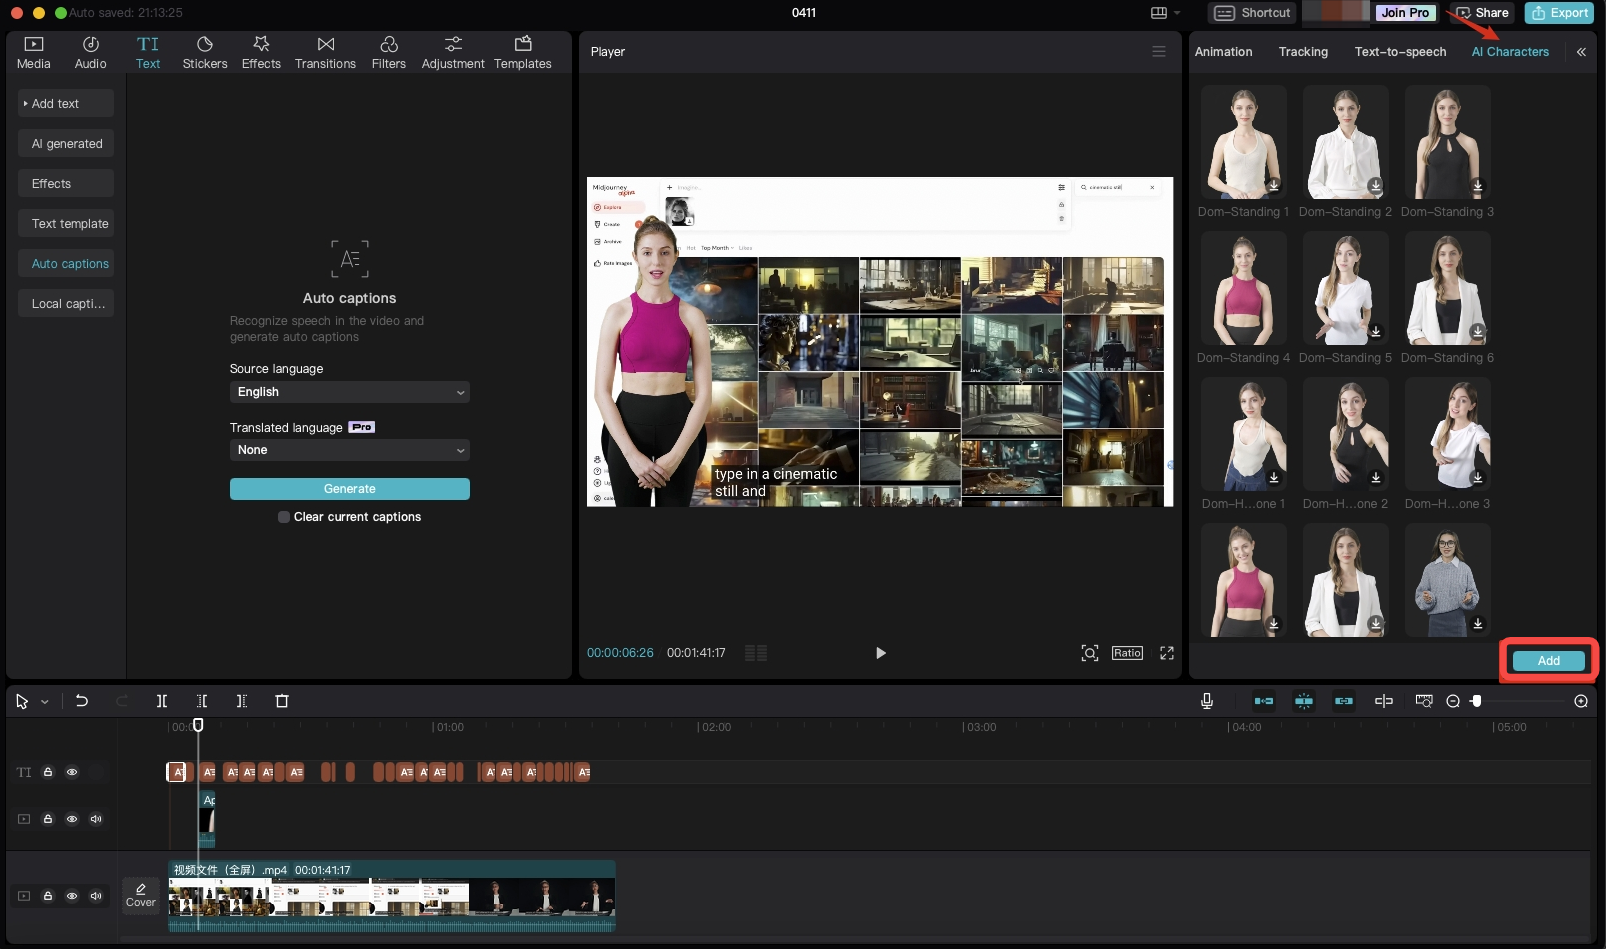1606x949 pixels.
Task: Enable the Clear current captions checkbox
Action: (284, 517)
